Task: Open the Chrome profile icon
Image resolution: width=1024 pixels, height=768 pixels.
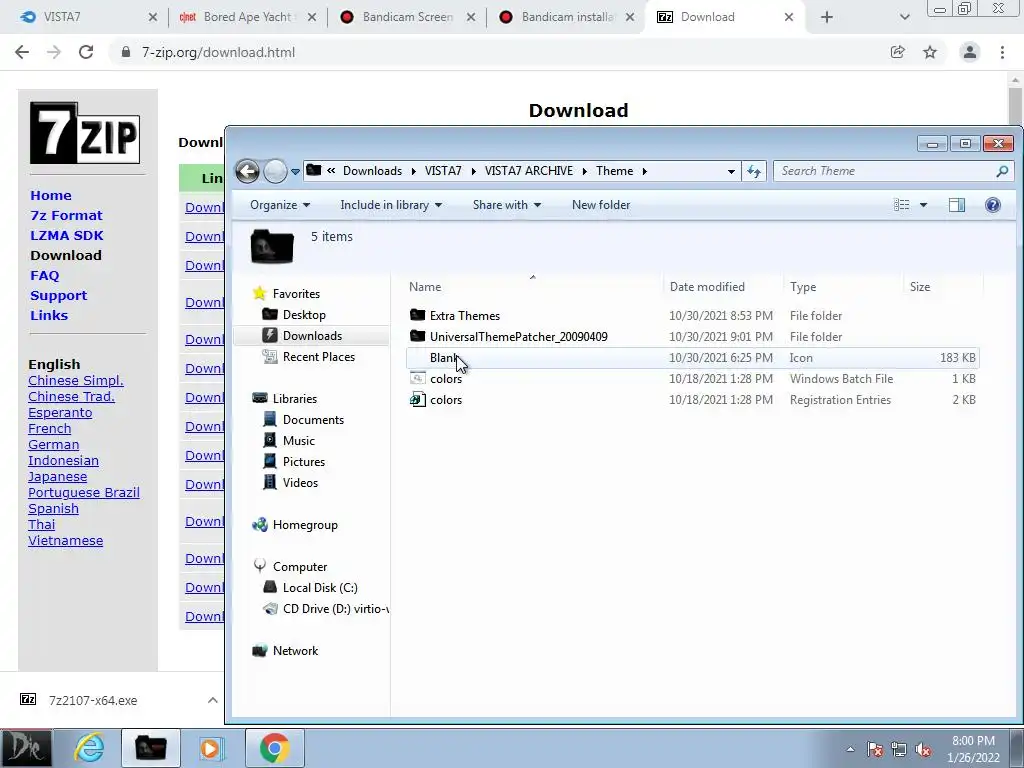Action: [970, 52]
